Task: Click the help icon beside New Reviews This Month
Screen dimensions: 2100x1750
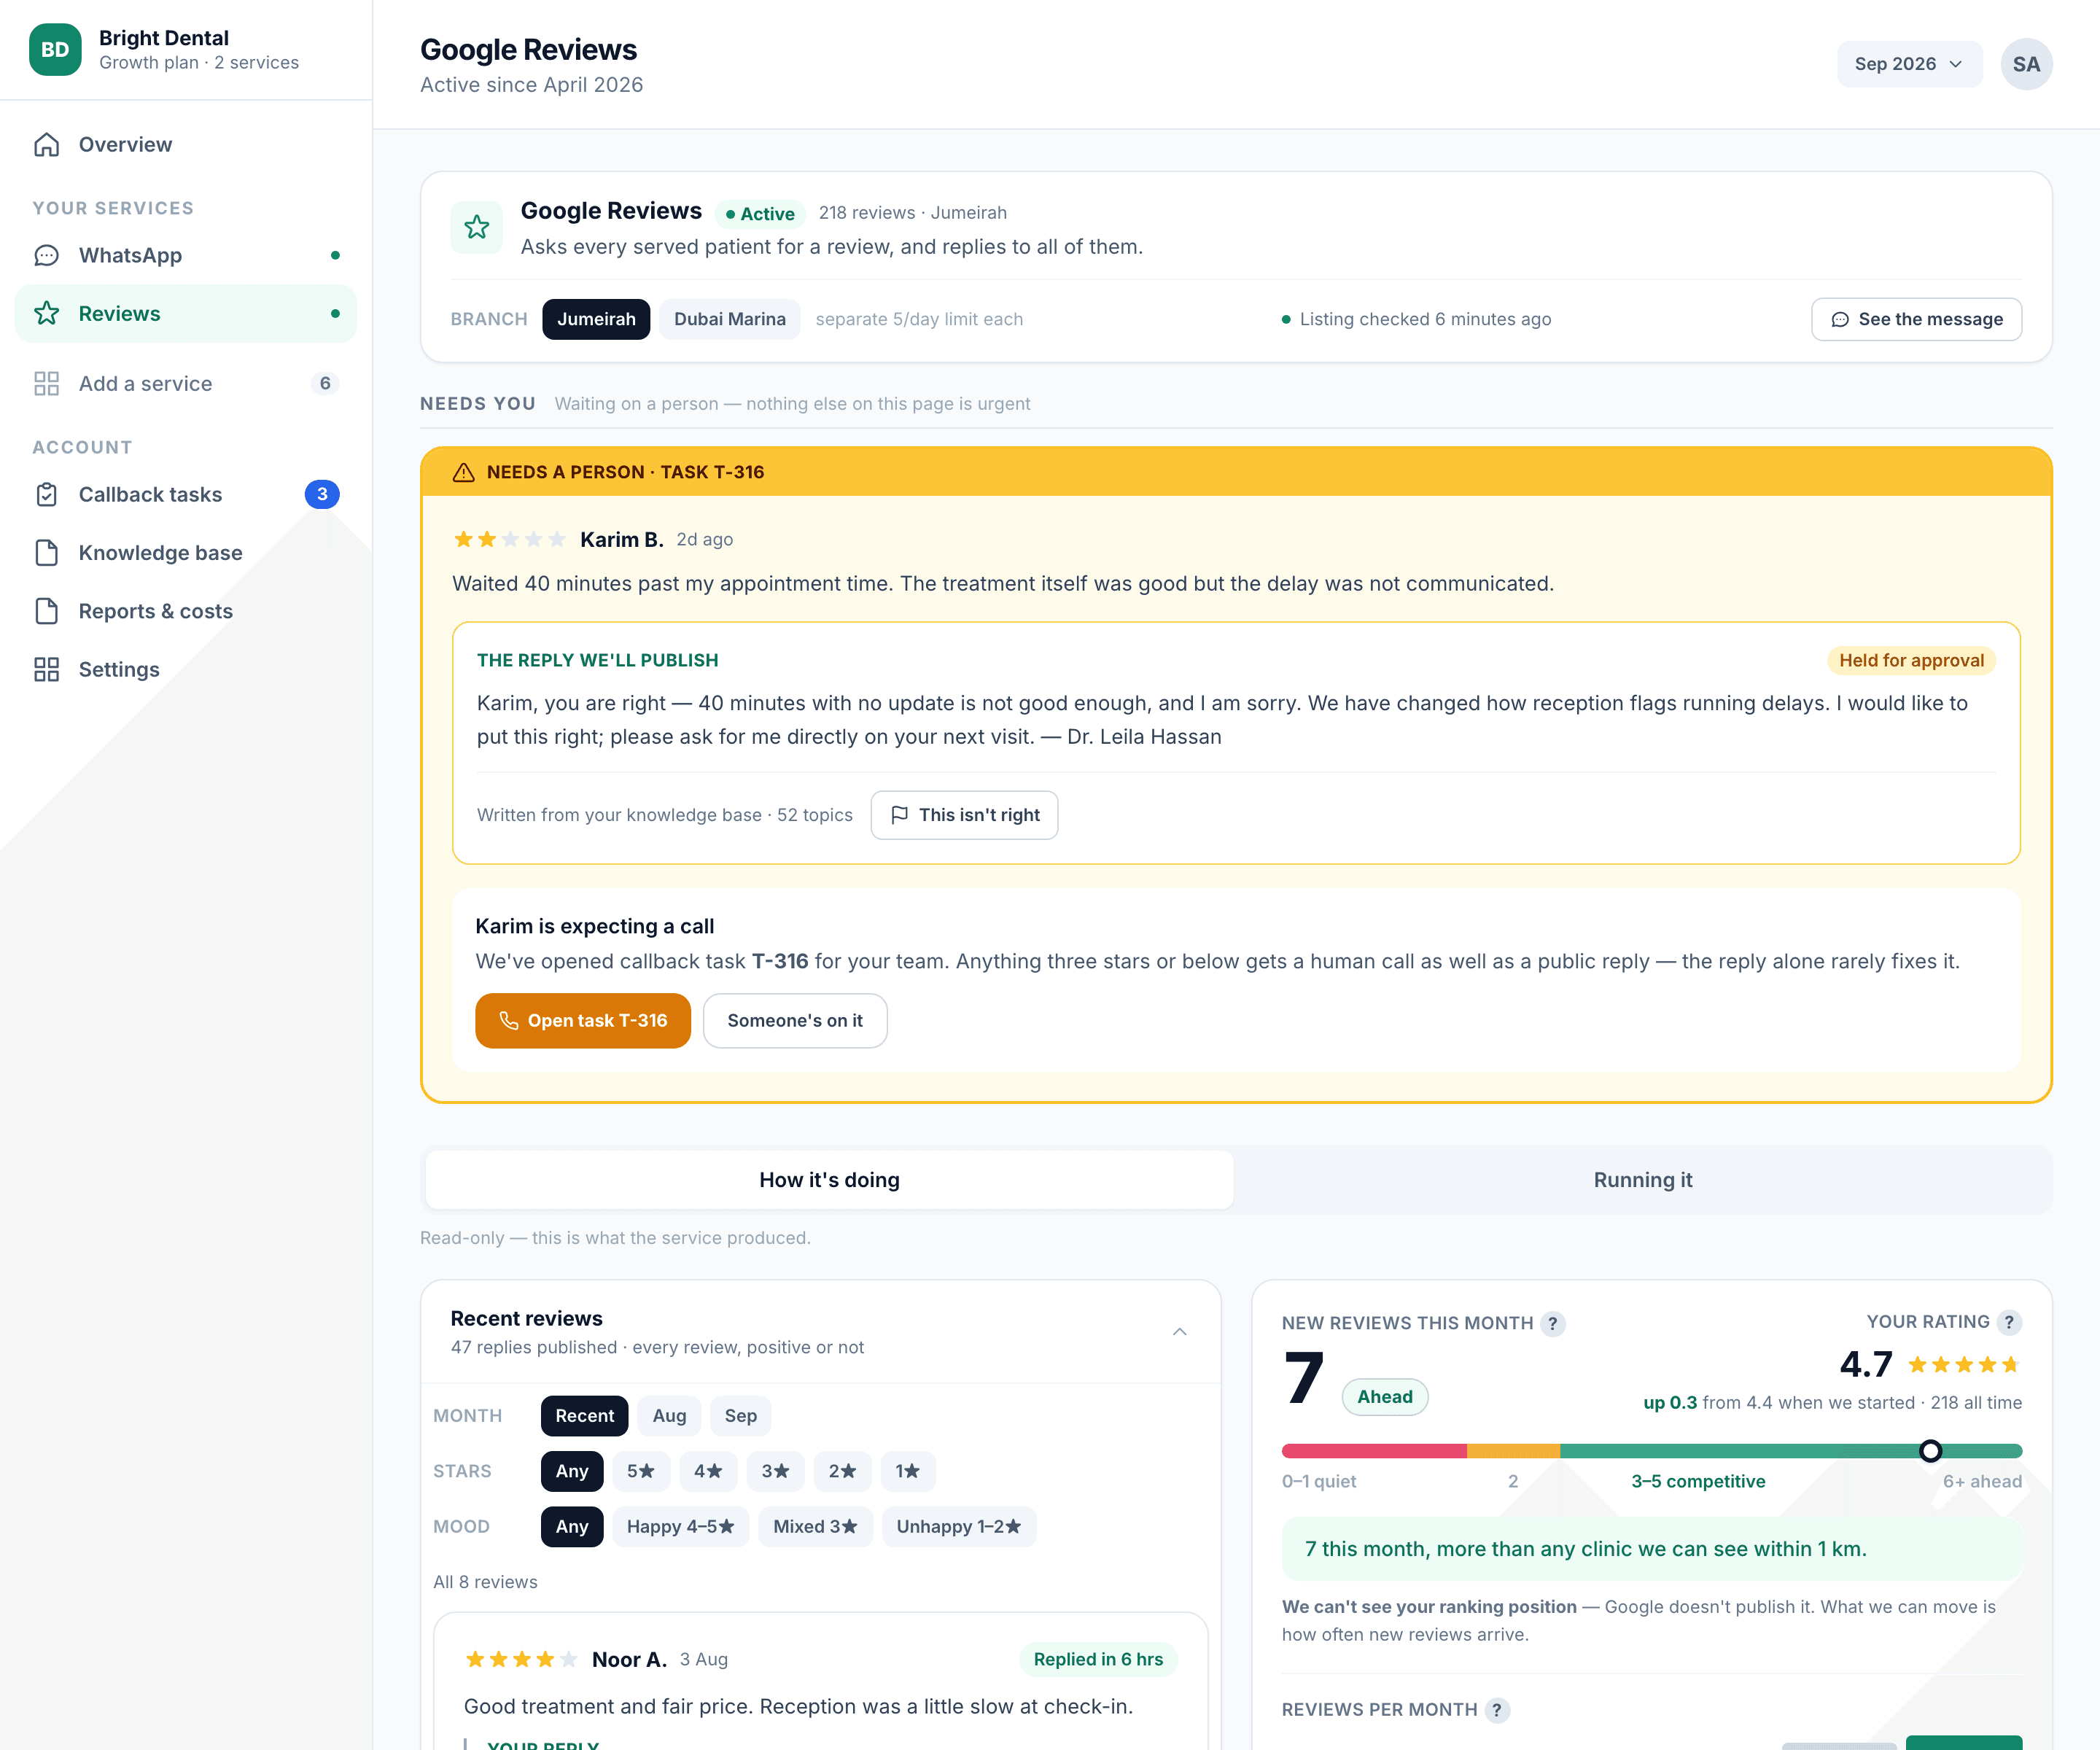Action: (x=1552, y=1324)
